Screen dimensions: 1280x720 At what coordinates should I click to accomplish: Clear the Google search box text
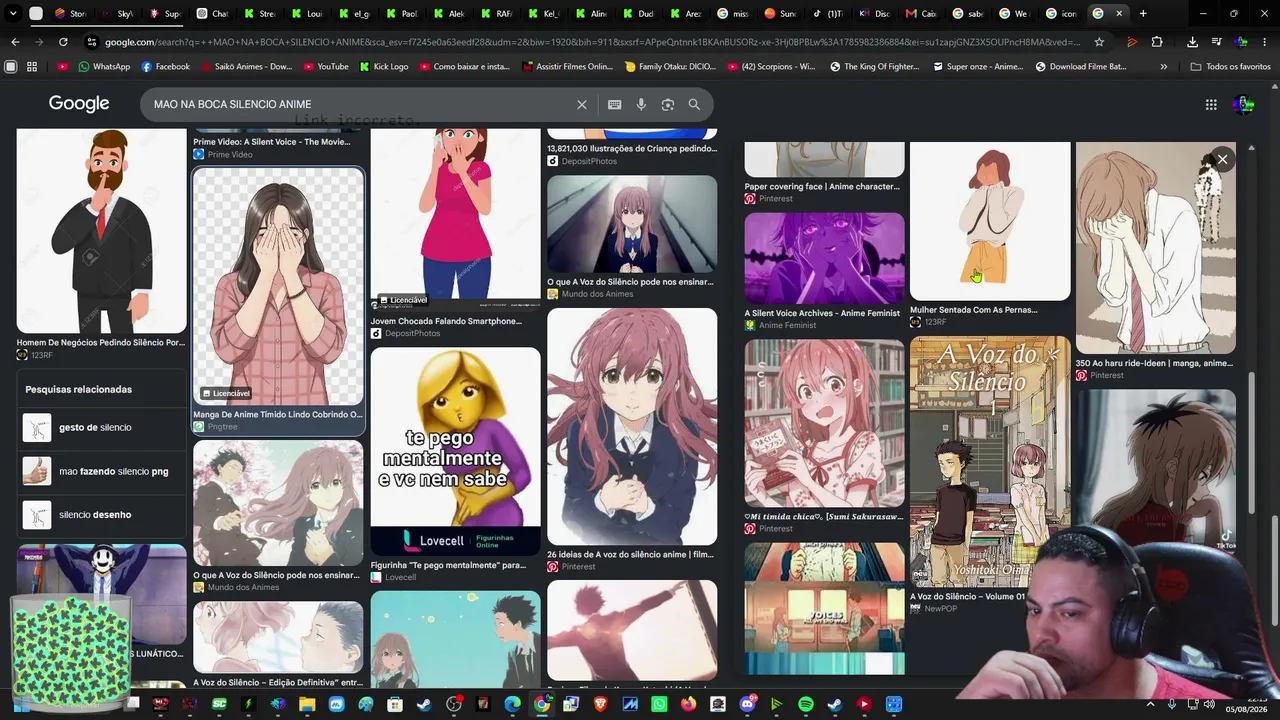click(x=582, y=105)
